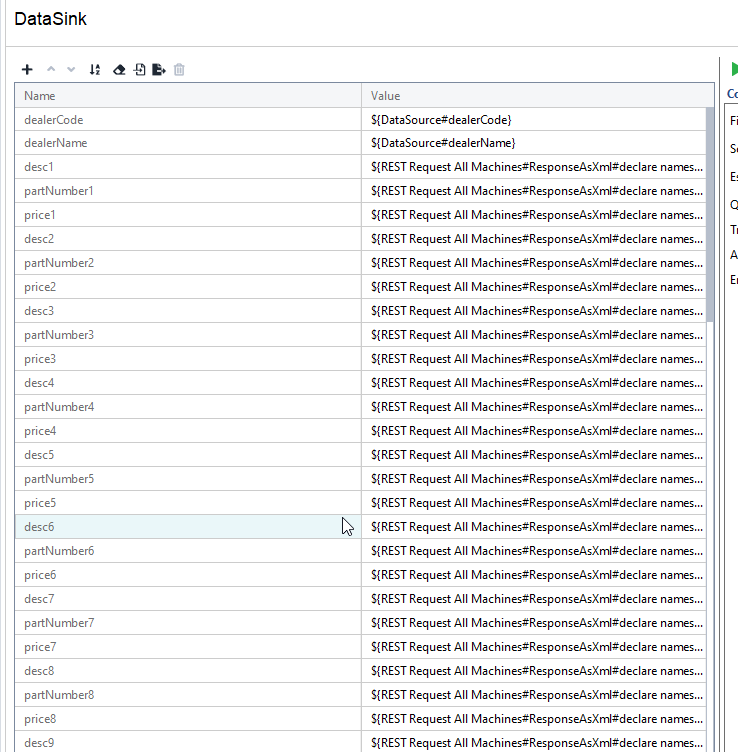This screenshot has height=752, width=738.
Task: Click the load properties from file icon
Action: click(140, 70)
